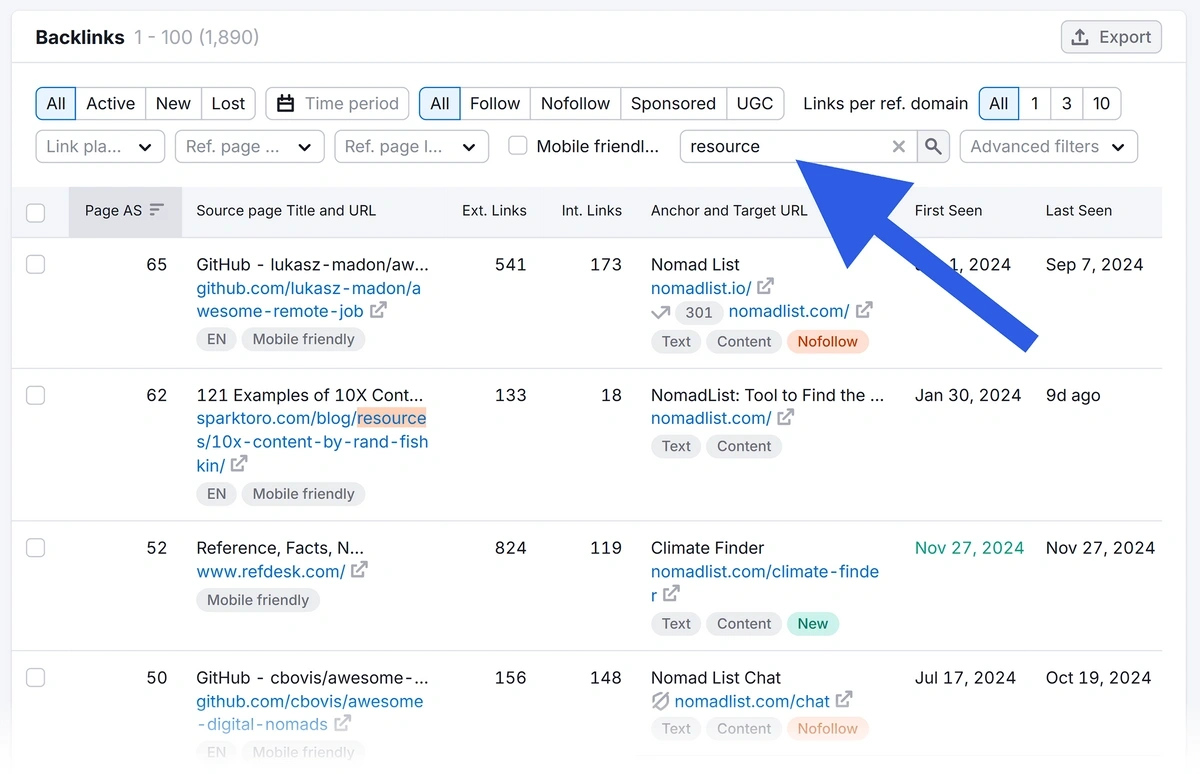The image size is (1200, 774).
Task: Click the Last Seen column header
Action: click(1079, 210)
